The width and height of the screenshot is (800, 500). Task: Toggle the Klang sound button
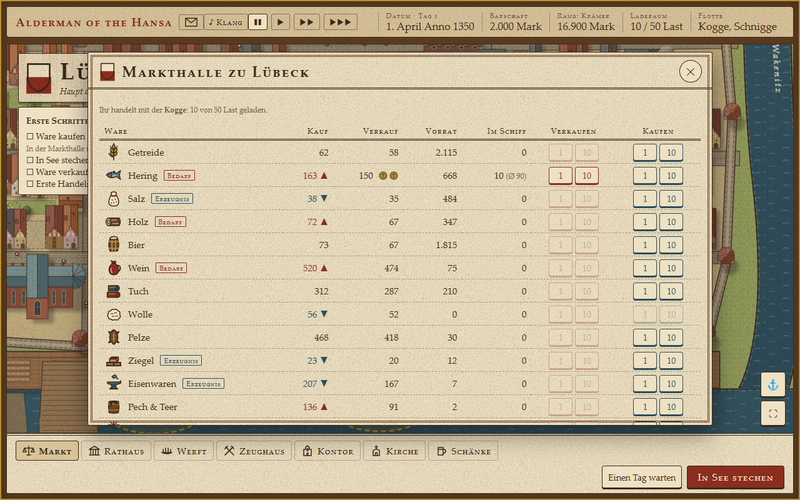(x=225, y=22)
